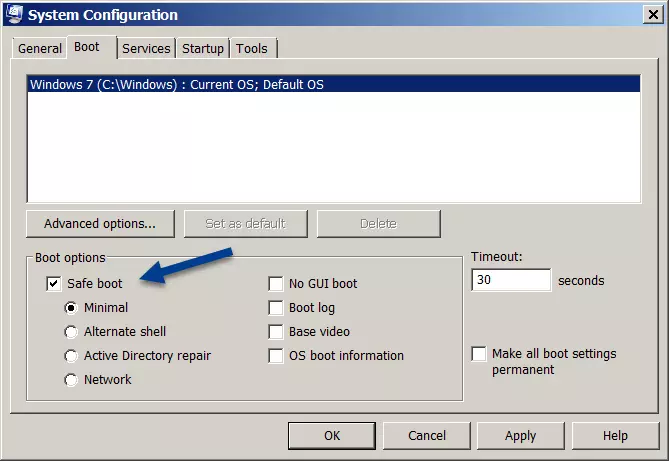669x461 pixels.
Task: Click the Timeout seconds input field
Action: tap(511, 280)
